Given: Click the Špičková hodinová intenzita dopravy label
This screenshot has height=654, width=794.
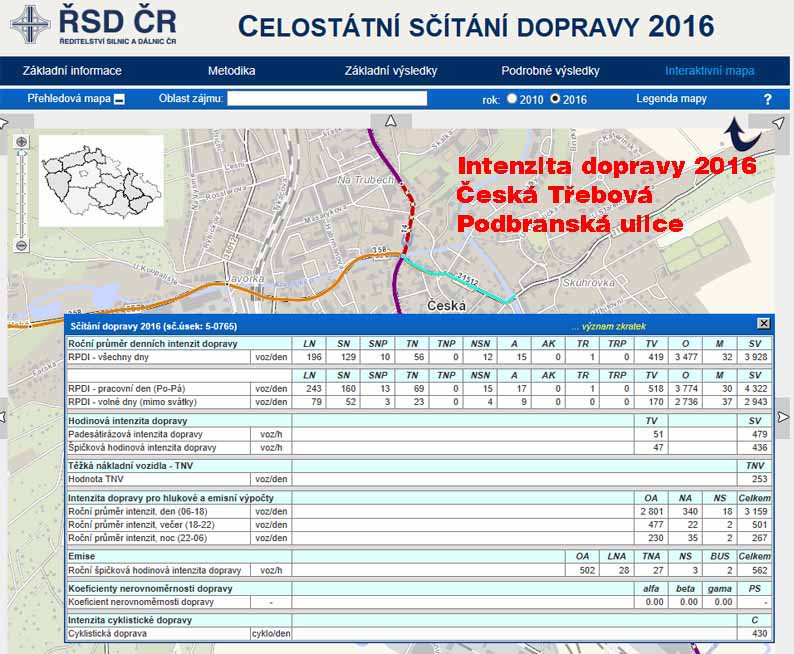Looking at the screenshot, I should point(142,447).
